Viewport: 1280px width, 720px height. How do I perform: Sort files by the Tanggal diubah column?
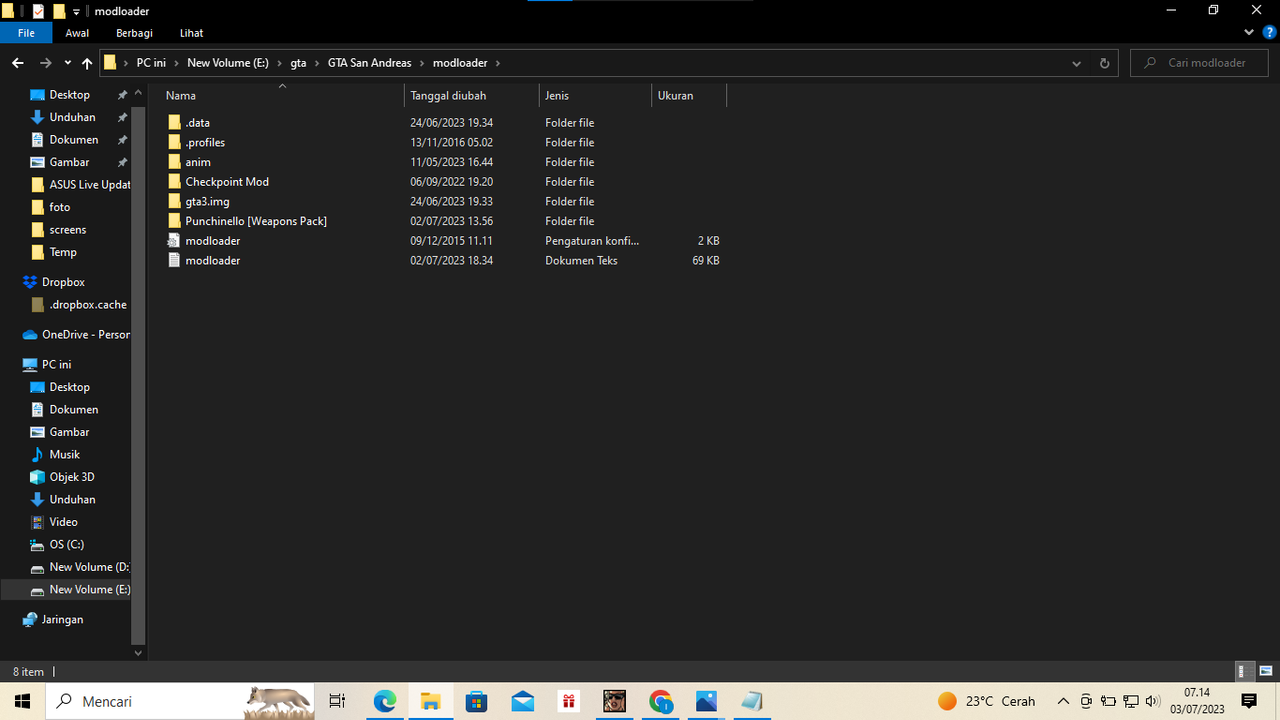click(x=471, y=95)
